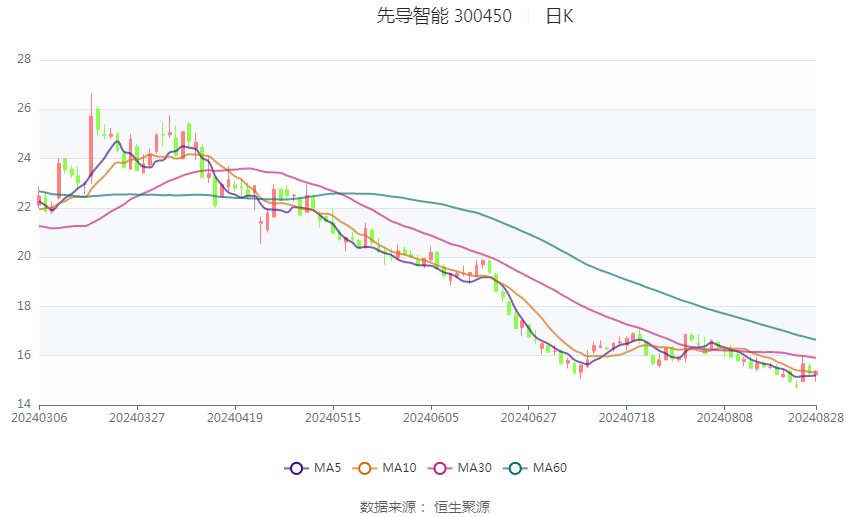Click x-axis date label 20240515
This screenshot has height=517, width=850.
coord(333,418)
